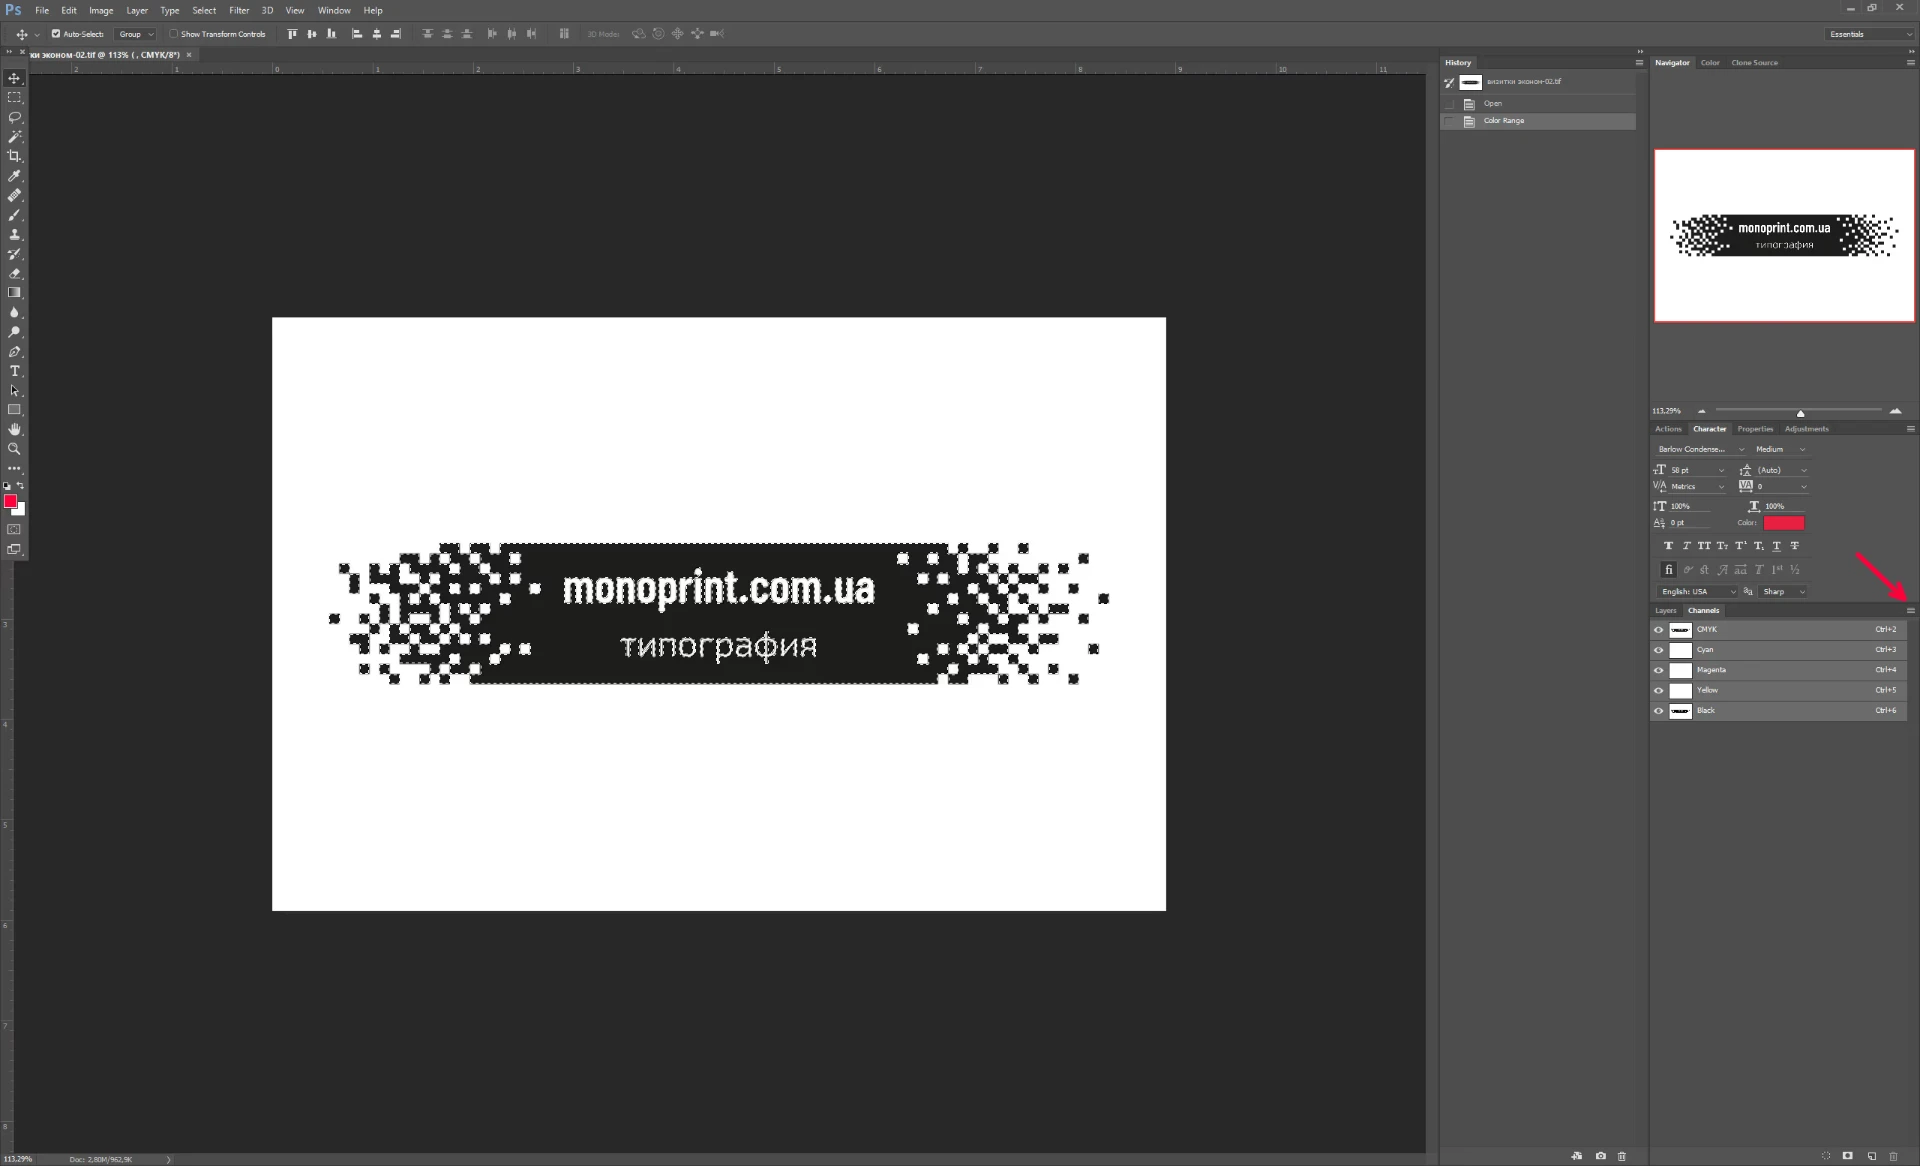Hide the Magenta channel visibility eye

click(1659, 670)
